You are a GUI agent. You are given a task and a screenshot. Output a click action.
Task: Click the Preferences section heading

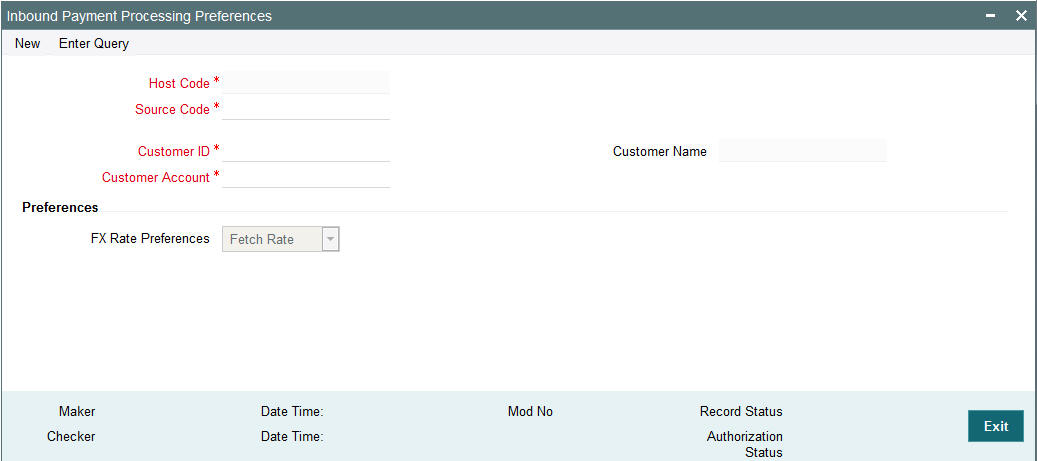[x=60, y=207]
